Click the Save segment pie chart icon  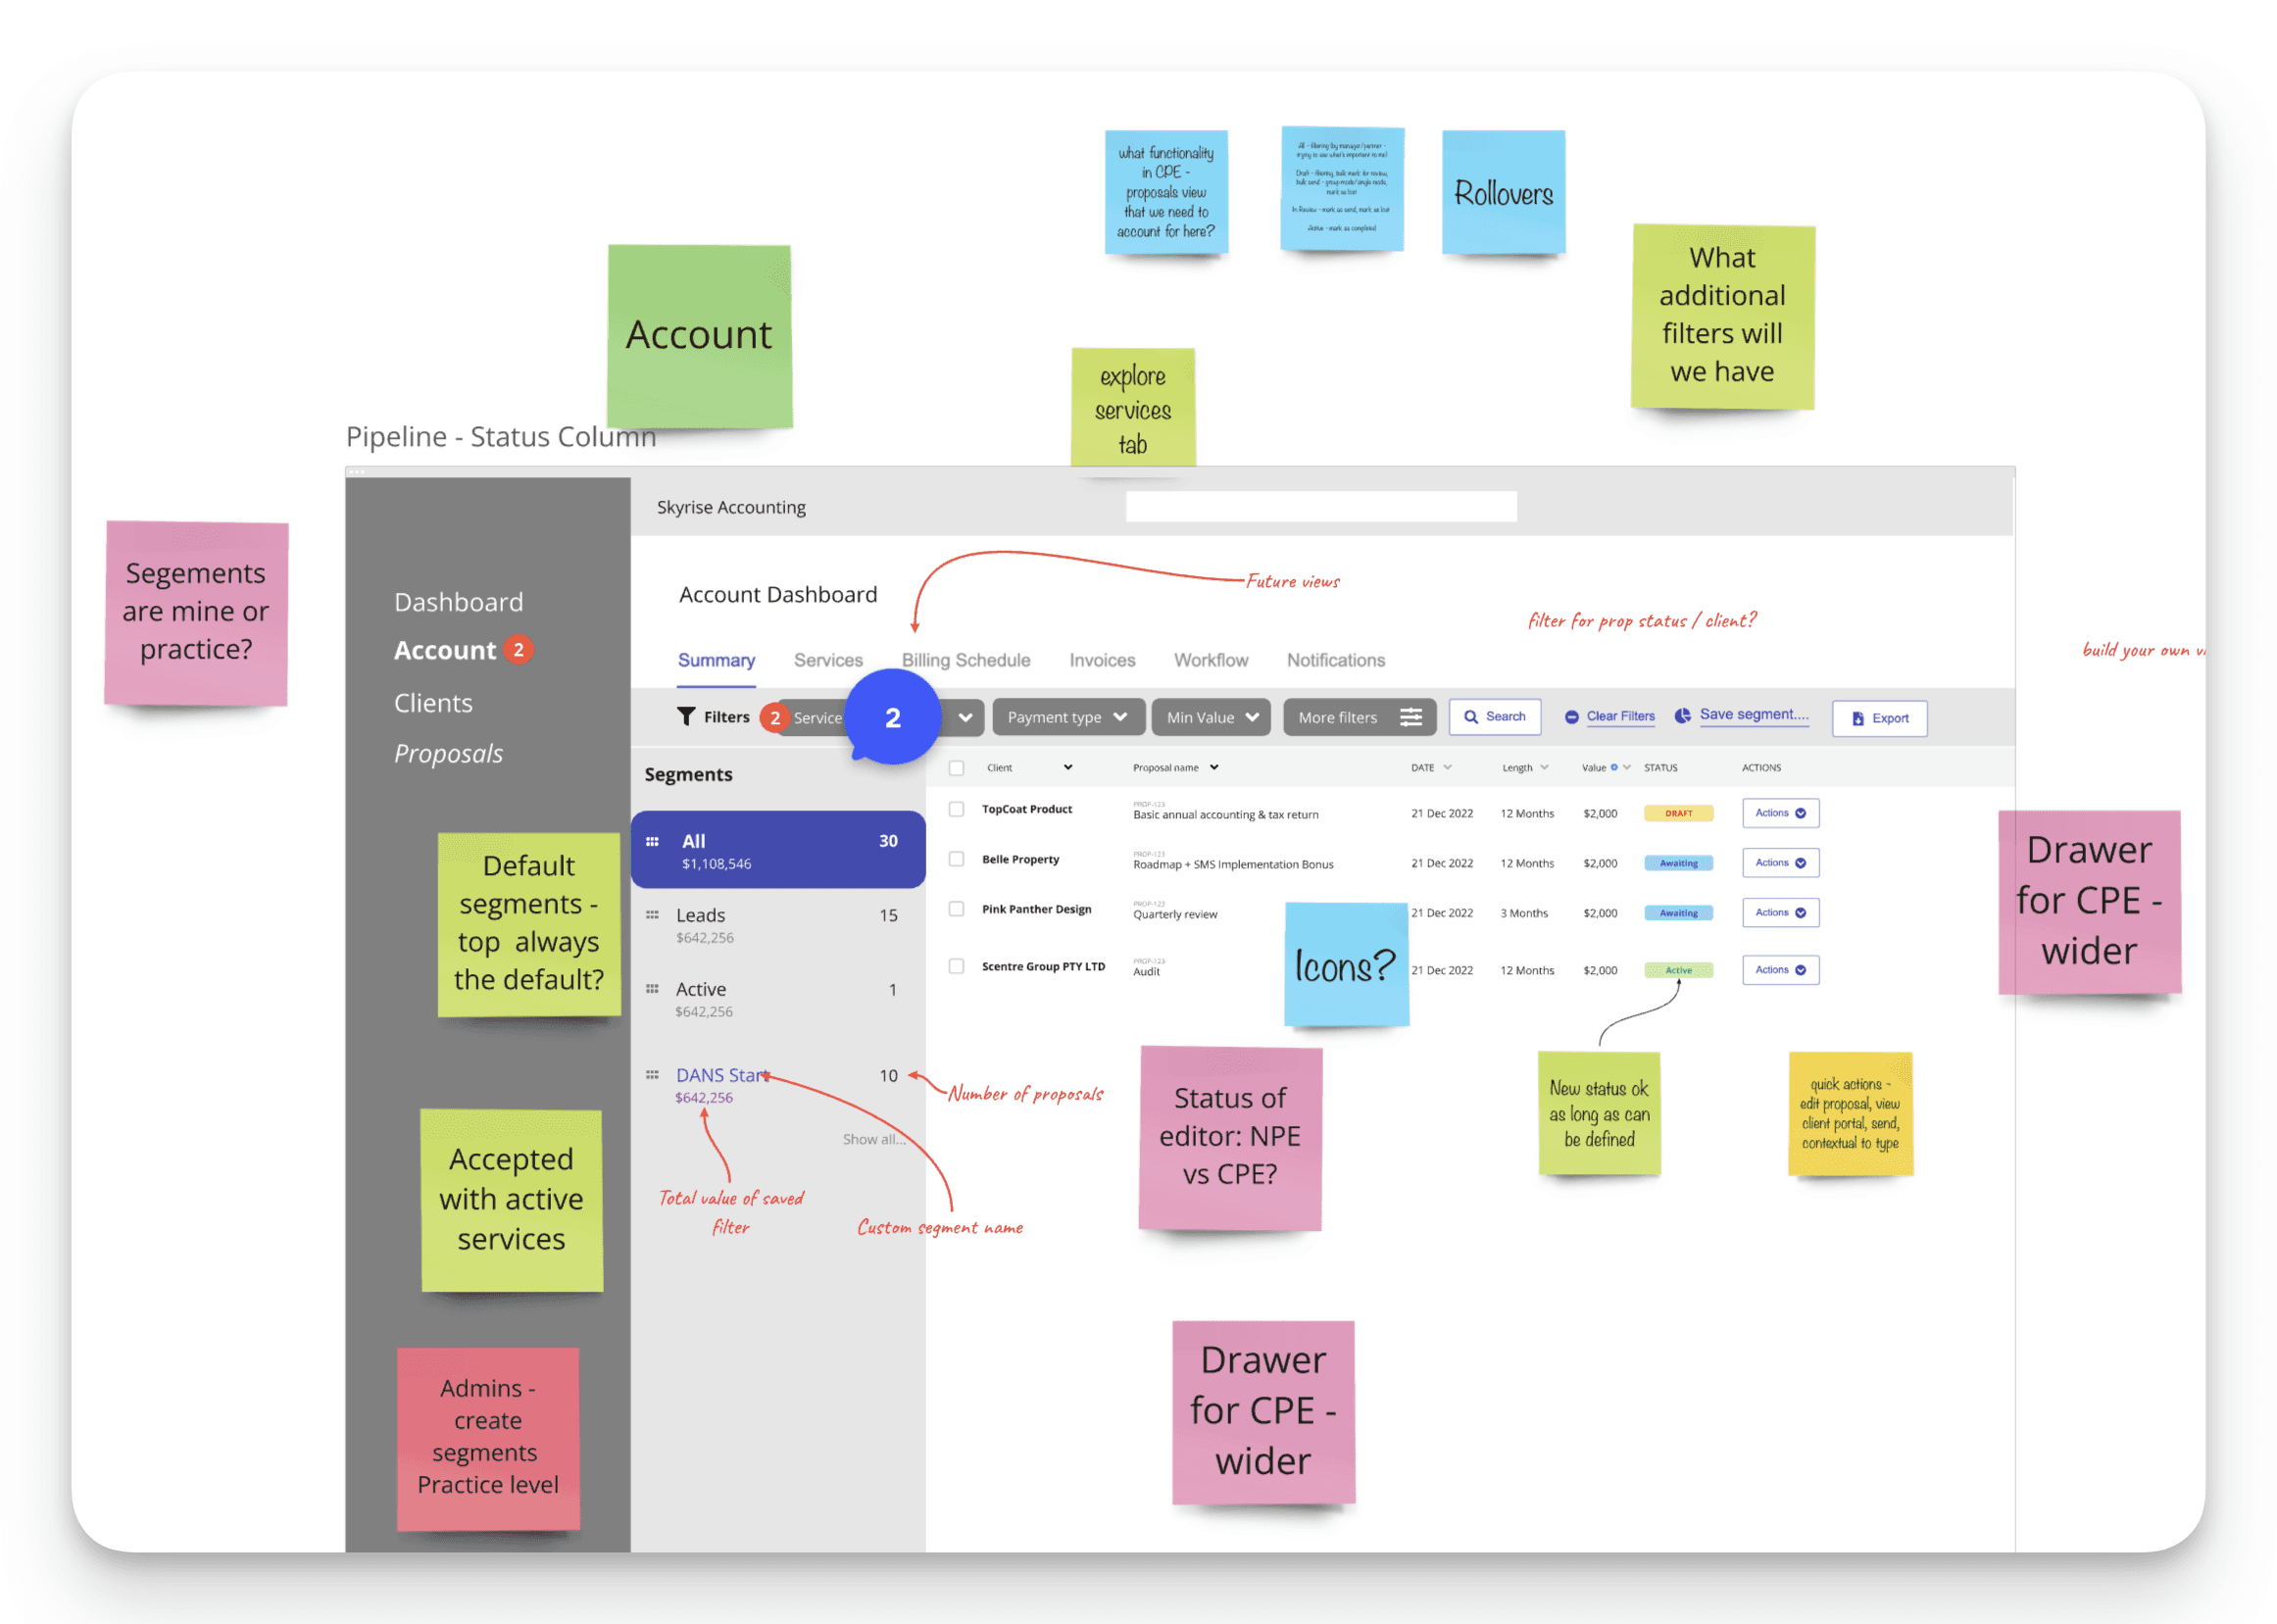pyautogui.click(x=1683, y=716)
